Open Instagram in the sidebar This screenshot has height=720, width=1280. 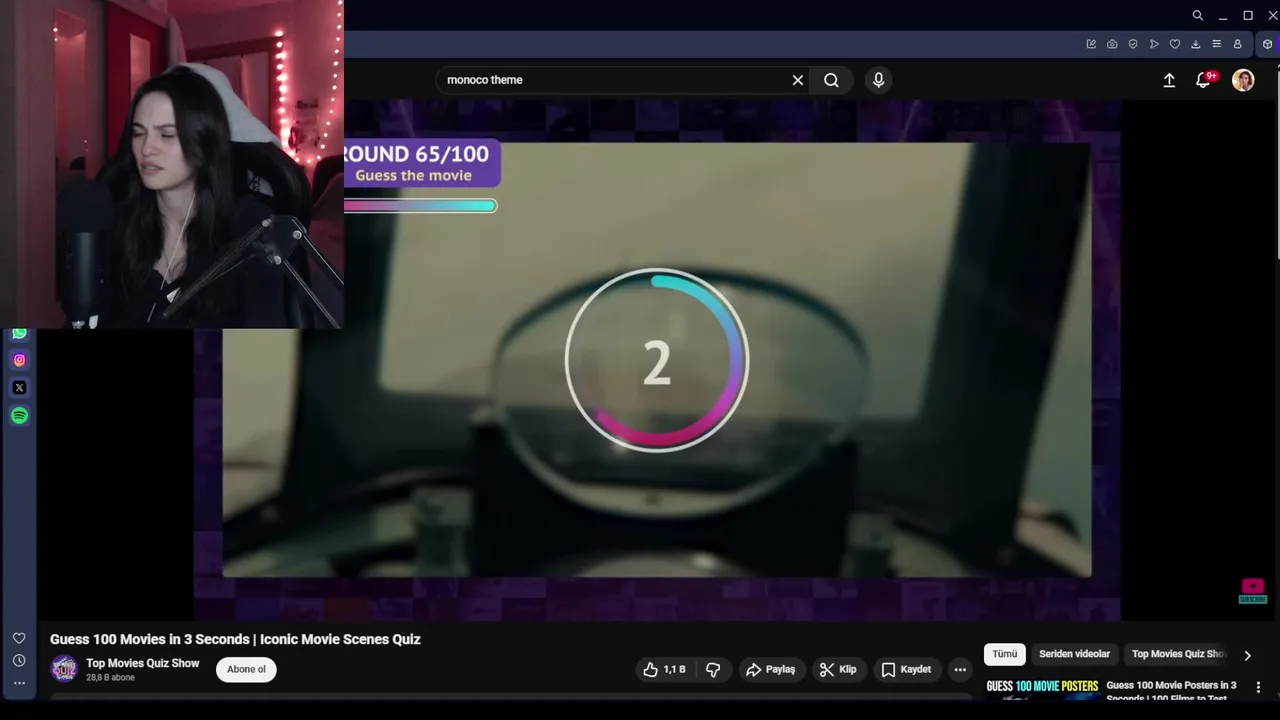coord(19,360)
